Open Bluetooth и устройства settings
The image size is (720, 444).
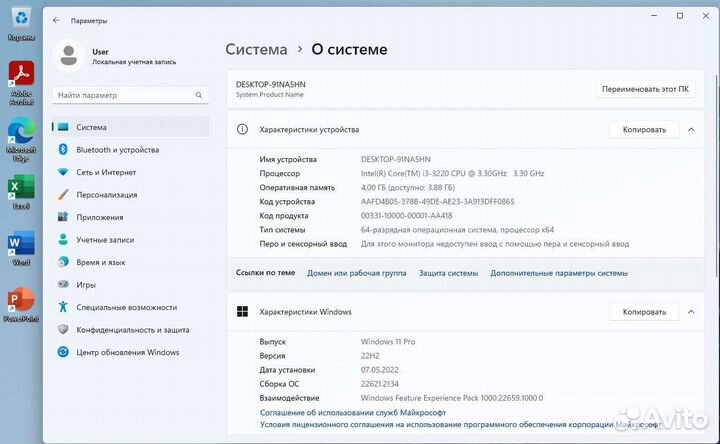pyautogui.click(x=118, y=150)
